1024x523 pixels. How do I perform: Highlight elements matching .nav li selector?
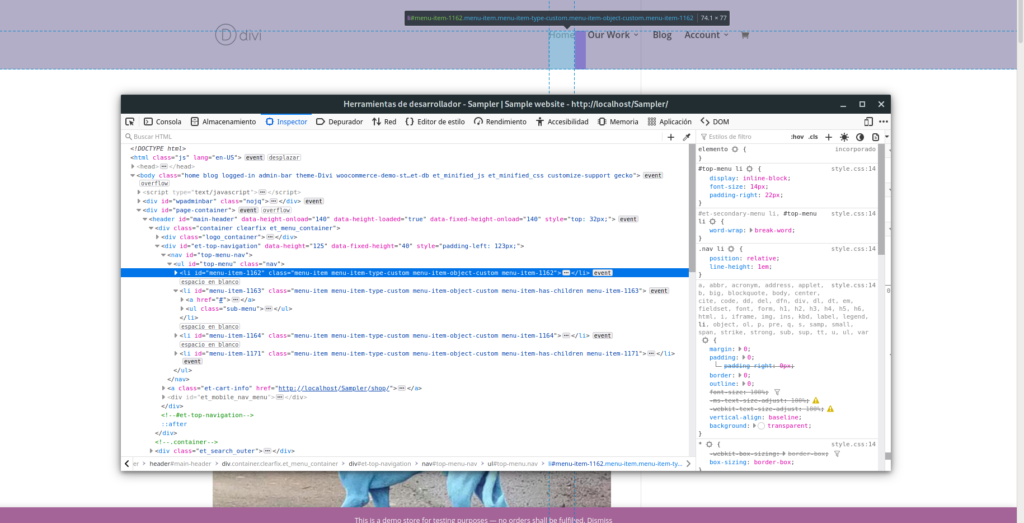tap(731, 249)
